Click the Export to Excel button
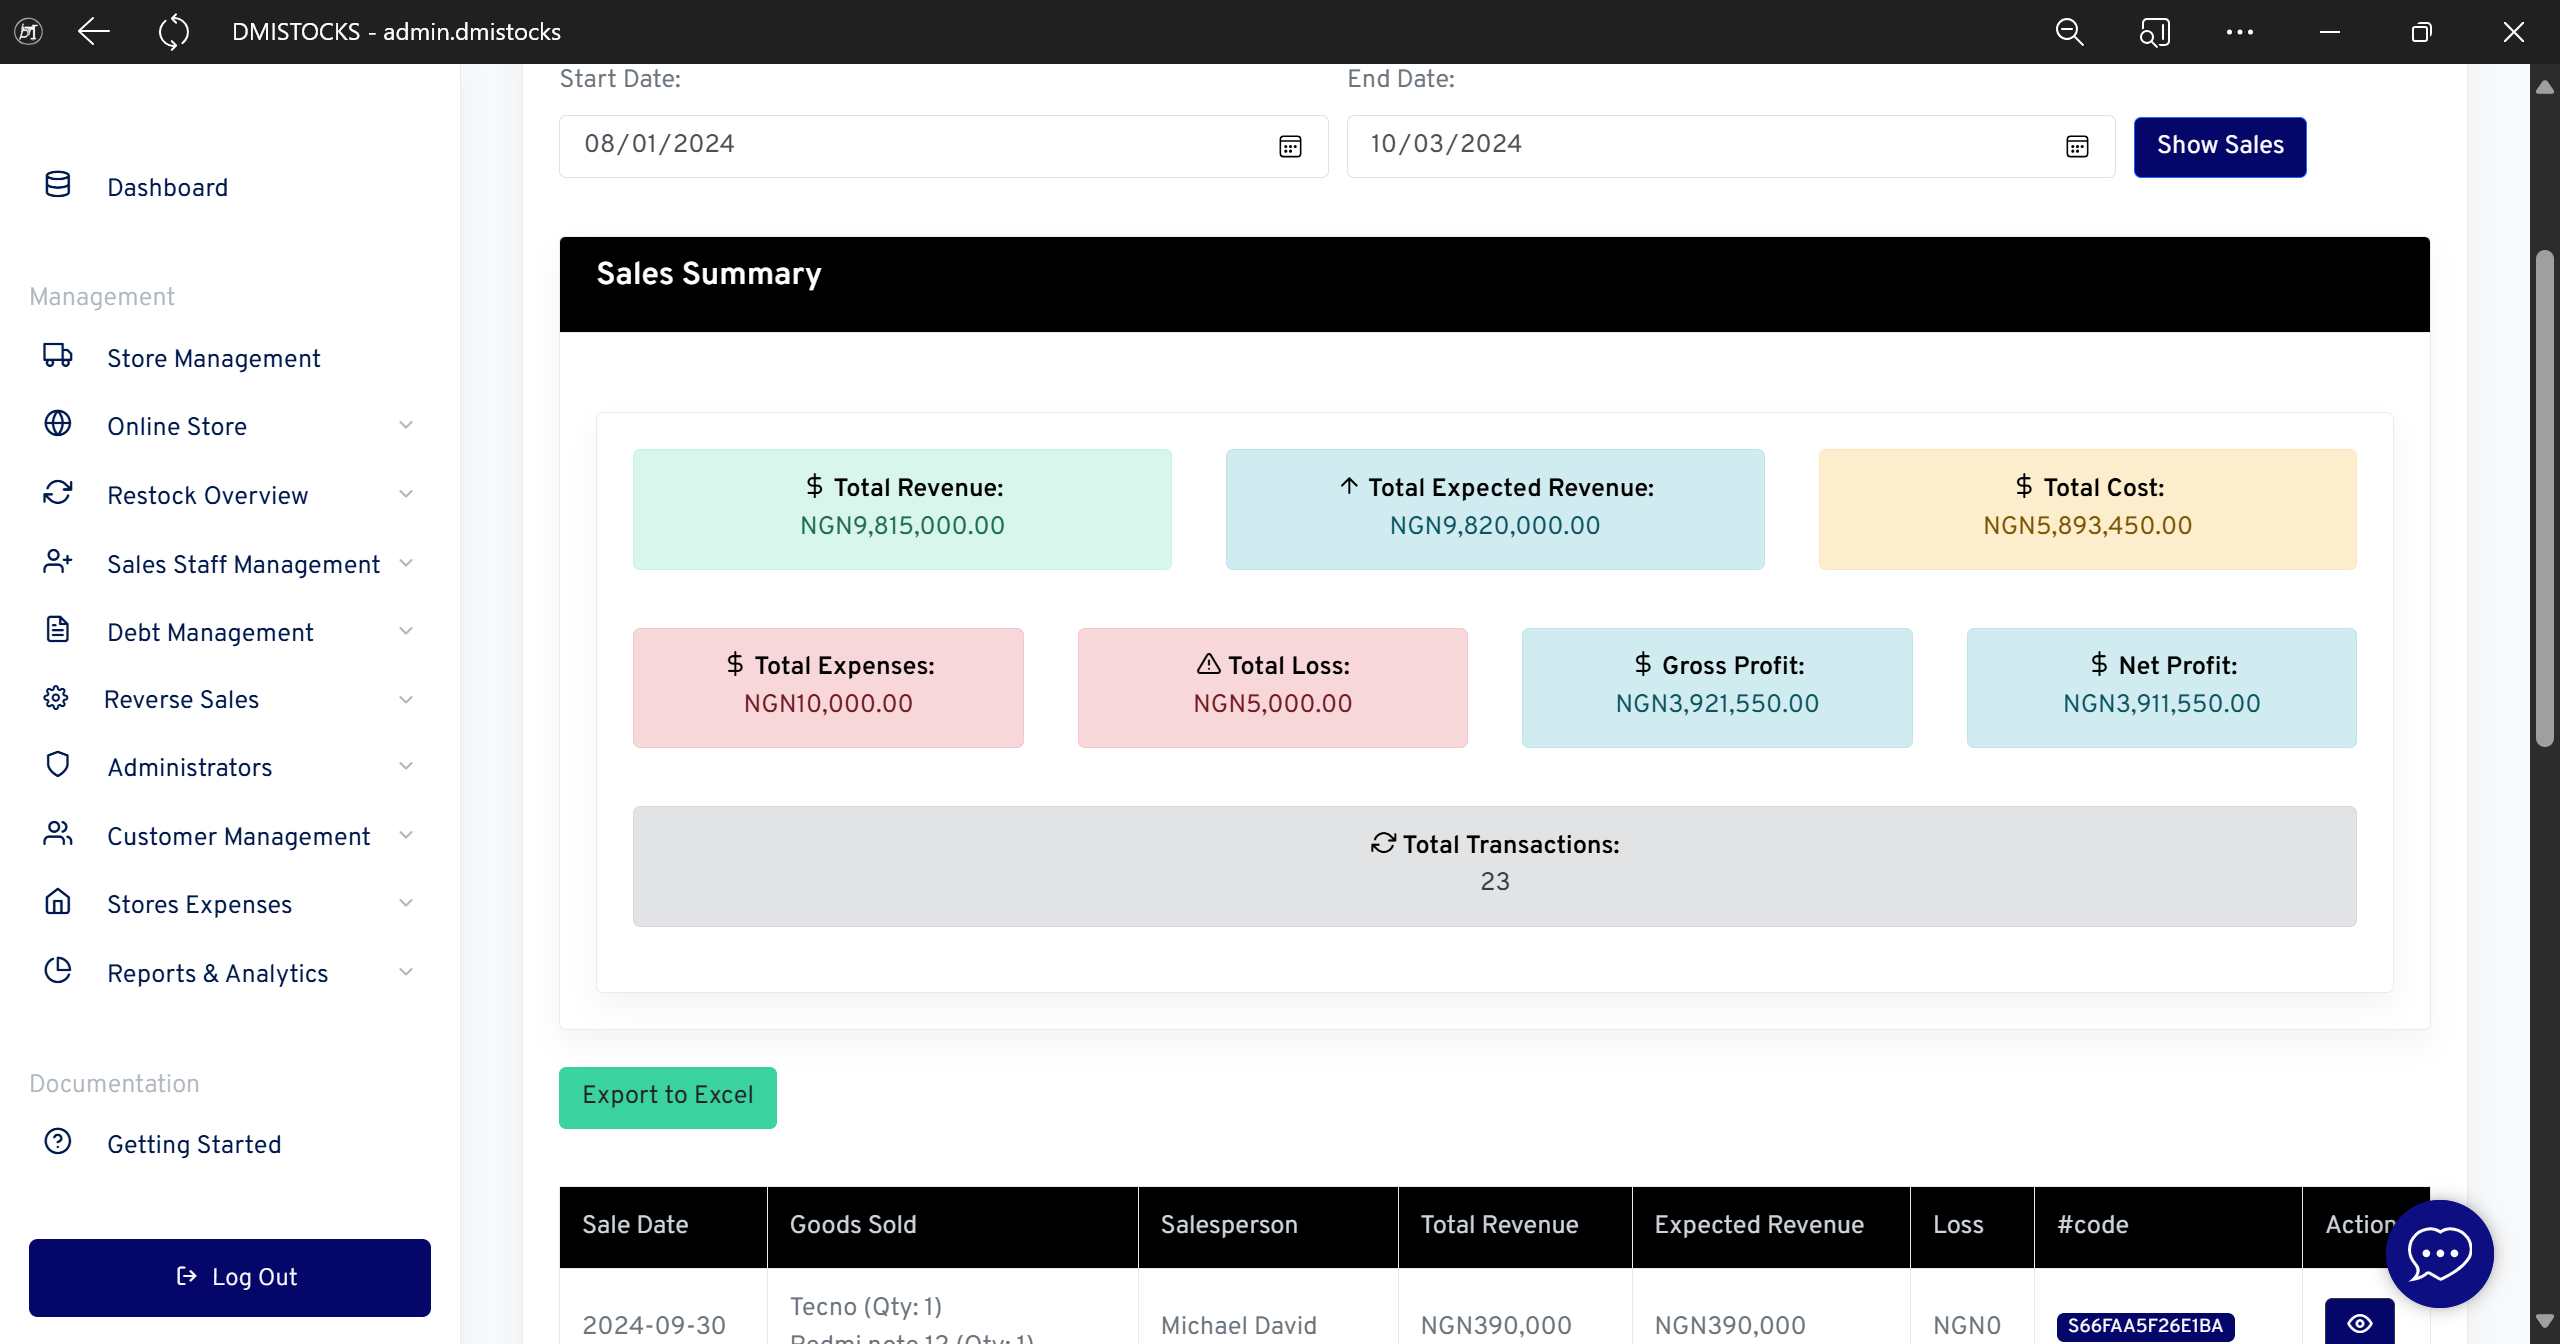The height and width of the screenshot is (1344, 2560). point(667,1097)
